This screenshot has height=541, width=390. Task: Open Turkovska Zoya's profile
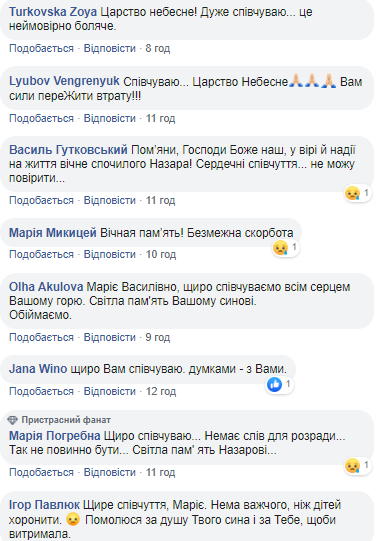pos(53,12)
